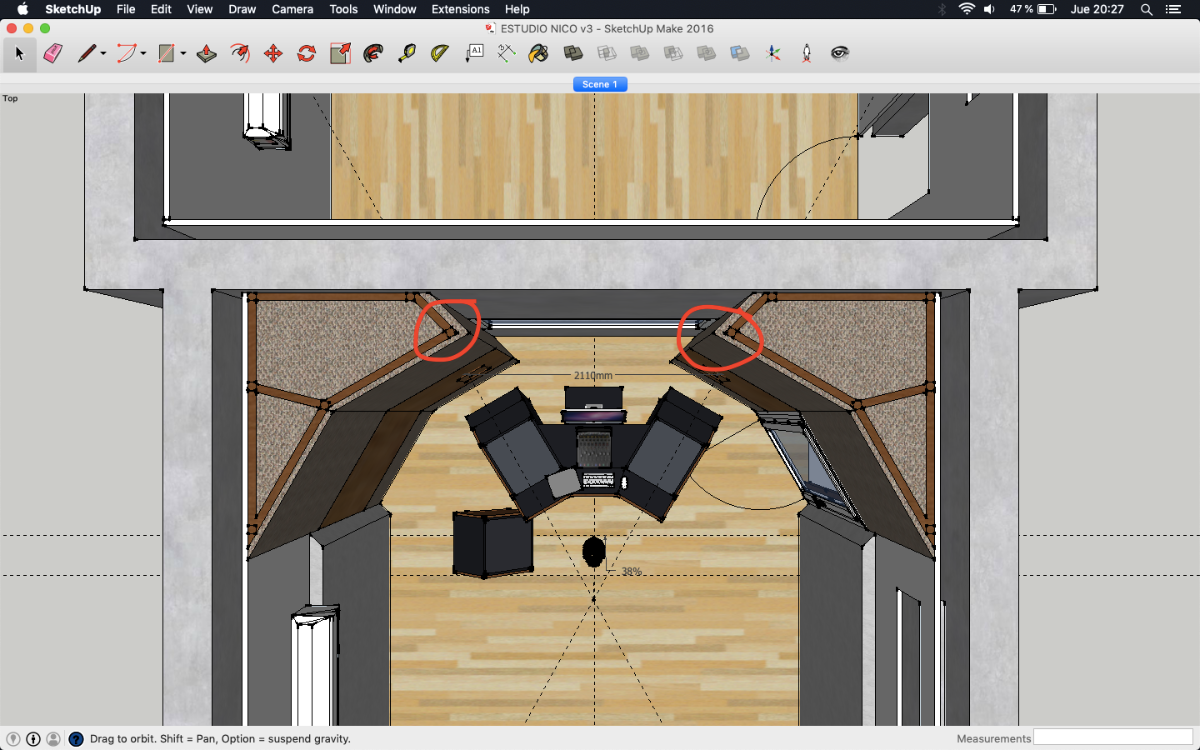Image resolution: width=1200 pixels, height=750 pixels.
Task: Pick the Rotate tool
Action: tap(307, 53)
